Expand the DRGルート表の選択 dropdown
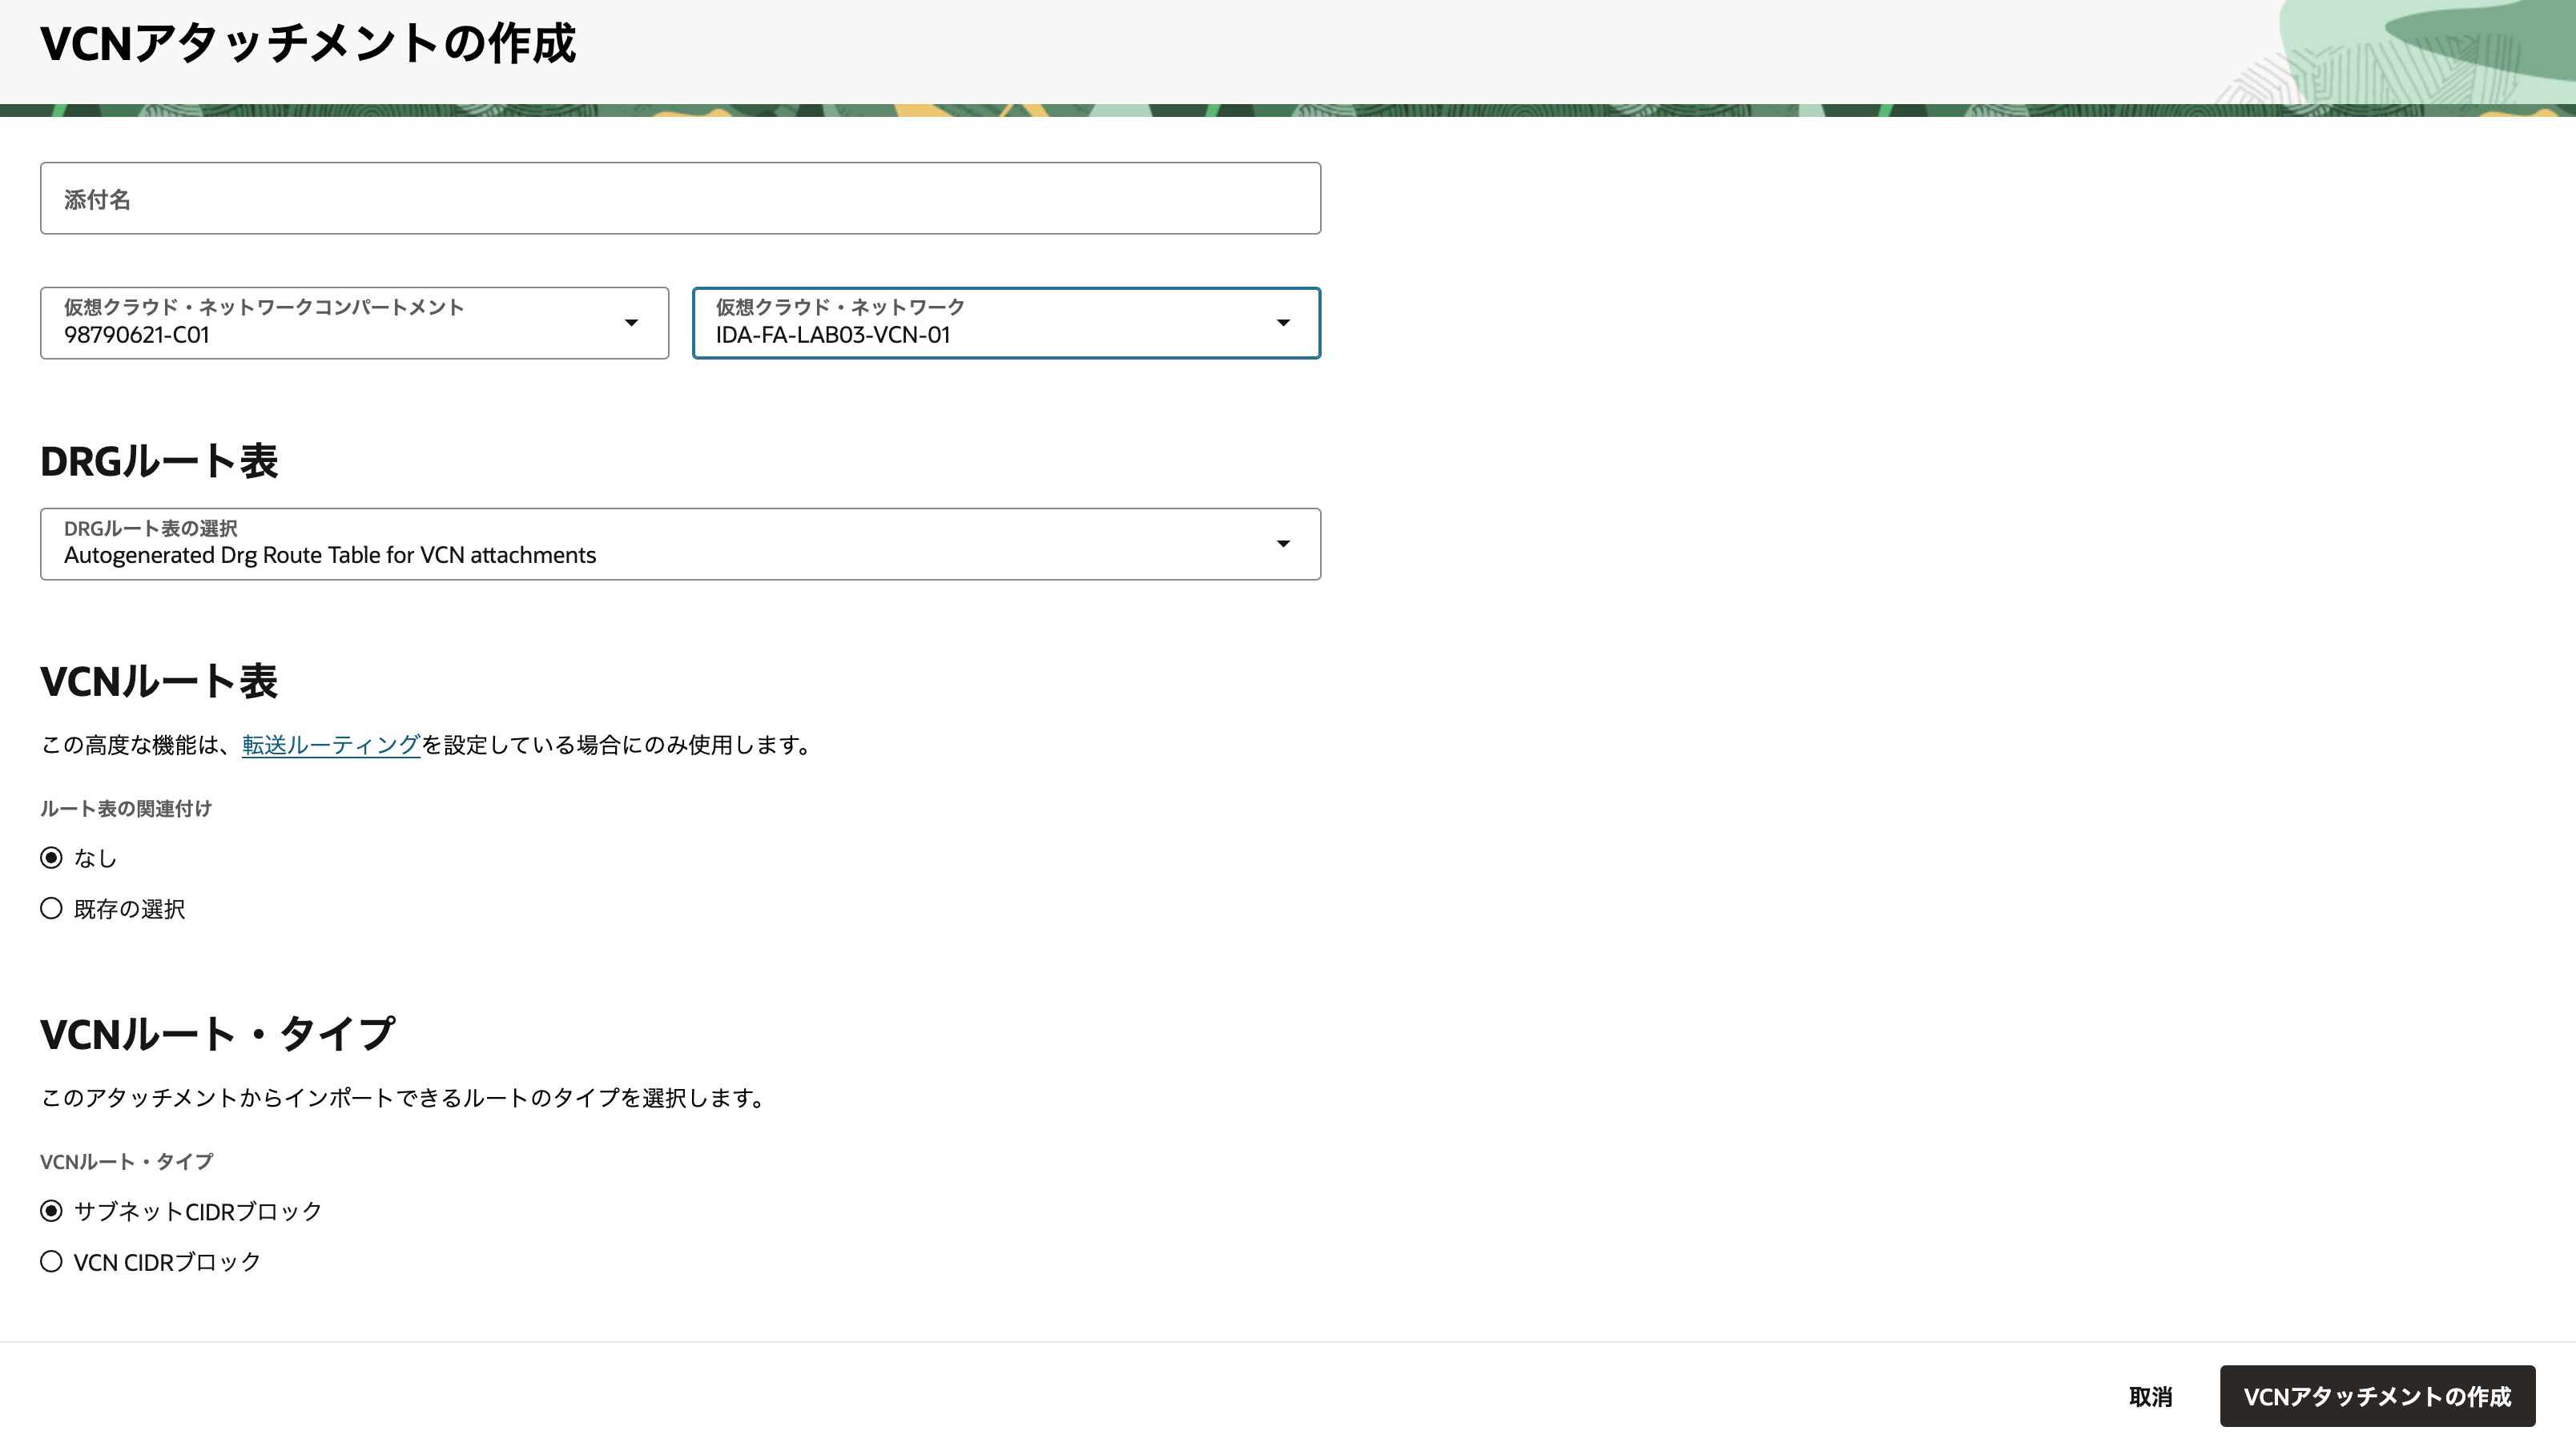The width and height of the screenshot is (2576, 1451). tap(680, 544)
